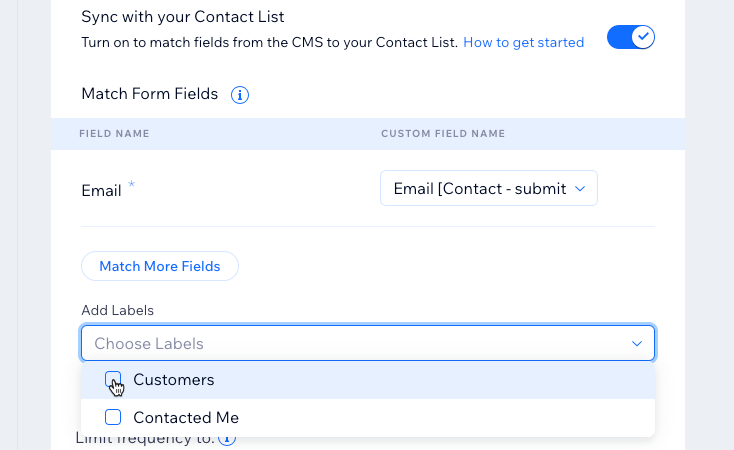Click the chevron arrow in Email dropdown
This screenshot has height=450, width=734.
580,189
